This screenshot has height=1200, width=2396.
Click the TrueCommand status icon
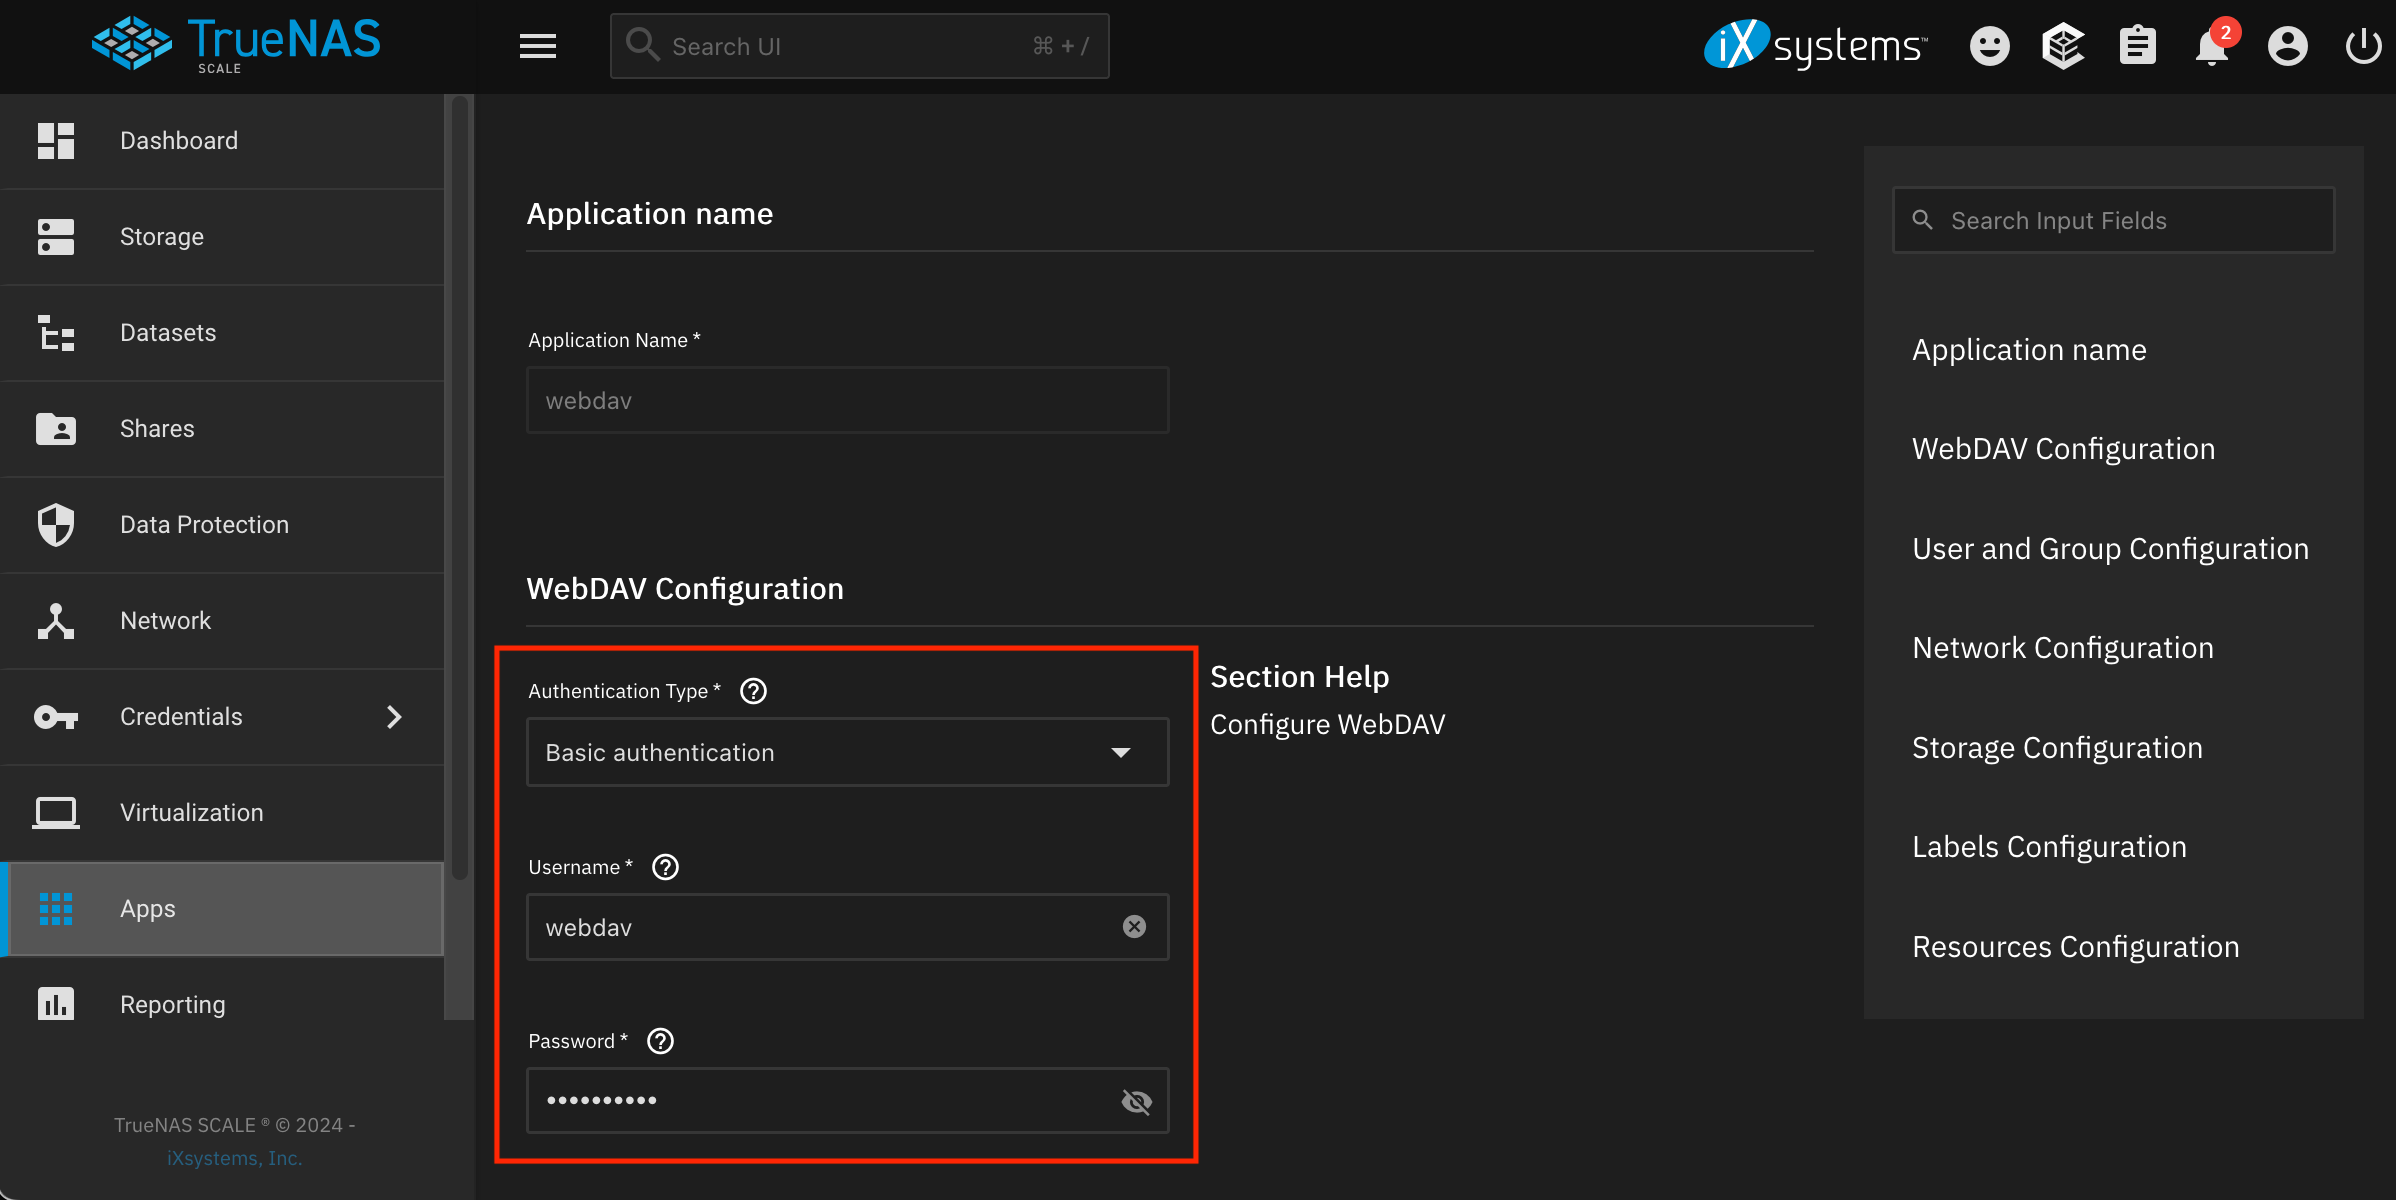pyautogui.click(x=2063, y=46)
